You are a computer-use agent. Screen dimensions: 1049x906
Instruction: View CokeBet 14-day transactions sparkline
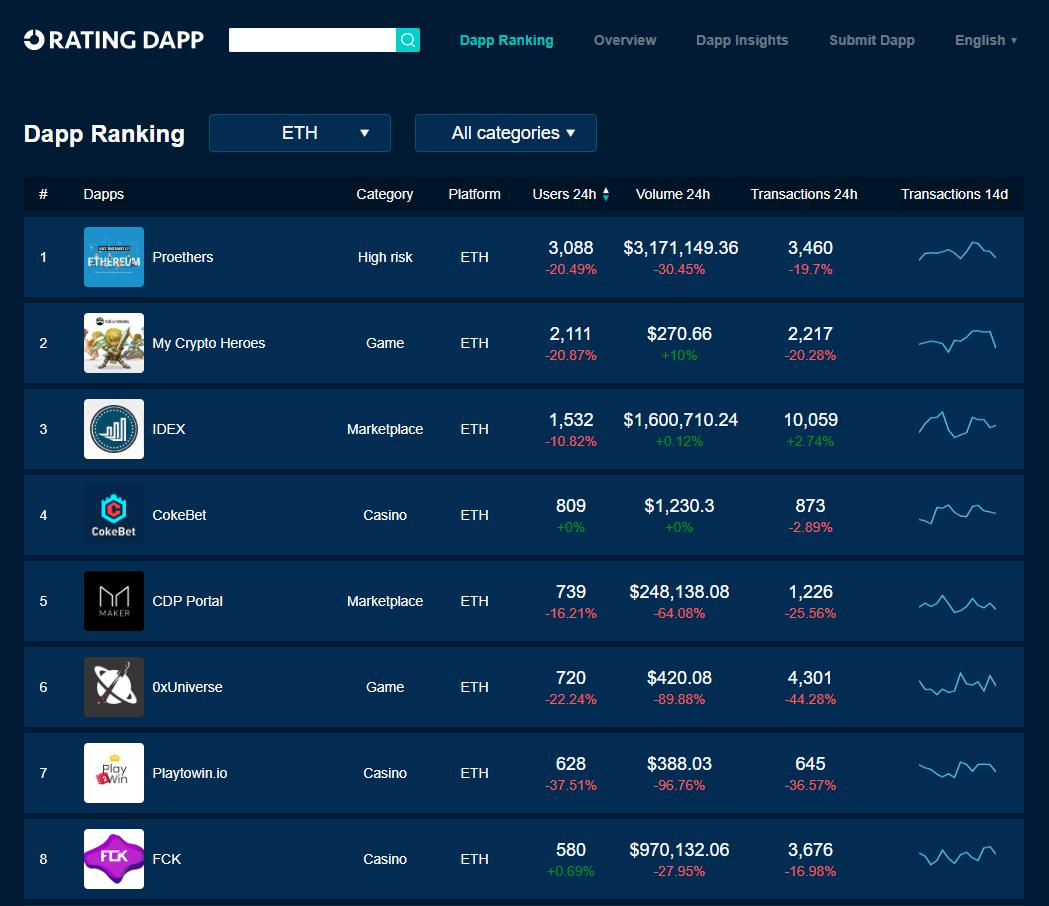[957, 513]
